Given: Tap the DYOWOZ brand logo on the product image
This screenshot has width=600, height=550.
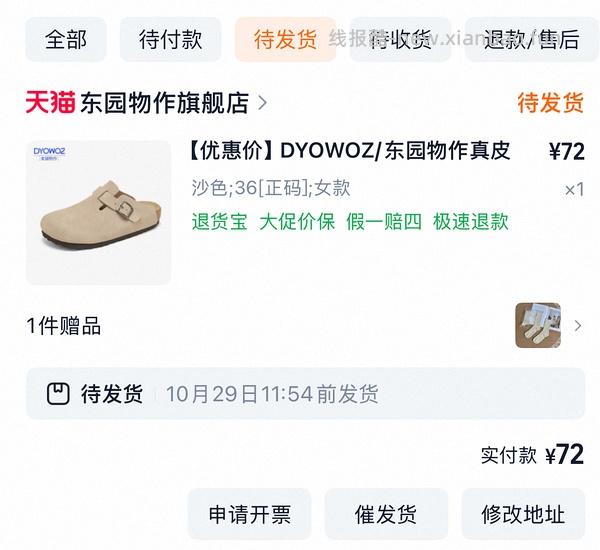Looking at the screenshot, I should tap(49, 153).
